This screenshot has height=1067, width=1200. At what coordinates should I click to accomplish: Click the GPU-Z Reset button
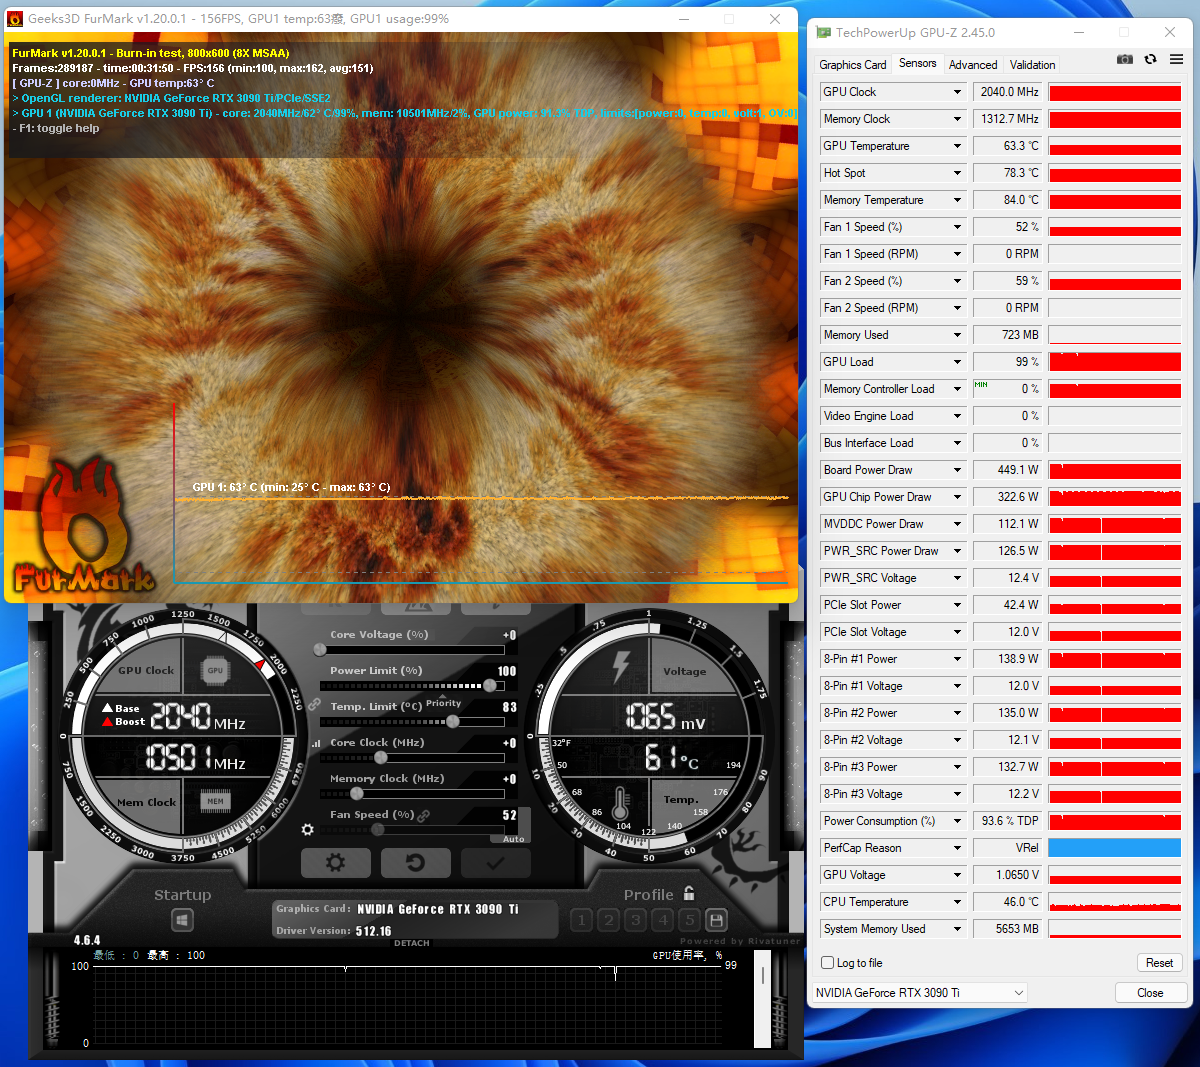click(1159, 963)
